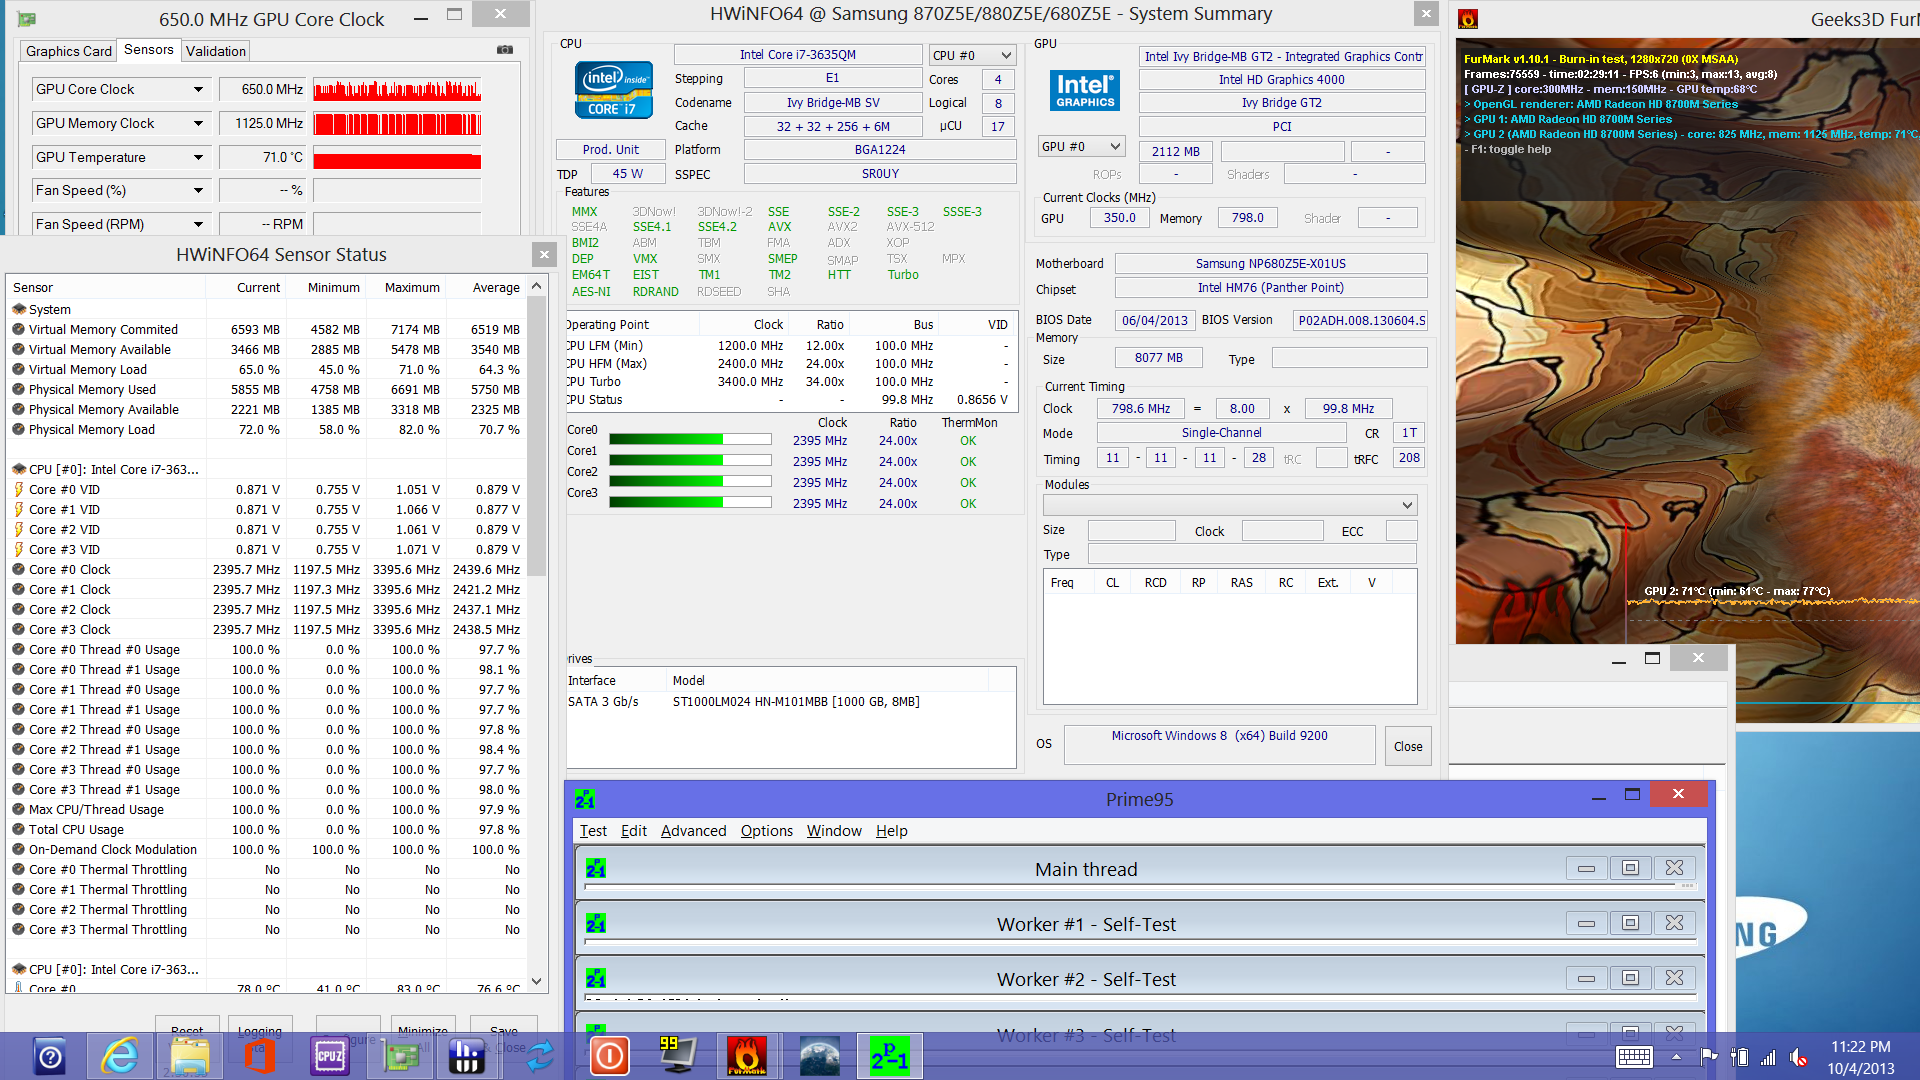1920x1080 pixels.
Task: Open the Prime95 Help menu
Action: [892, 830]
